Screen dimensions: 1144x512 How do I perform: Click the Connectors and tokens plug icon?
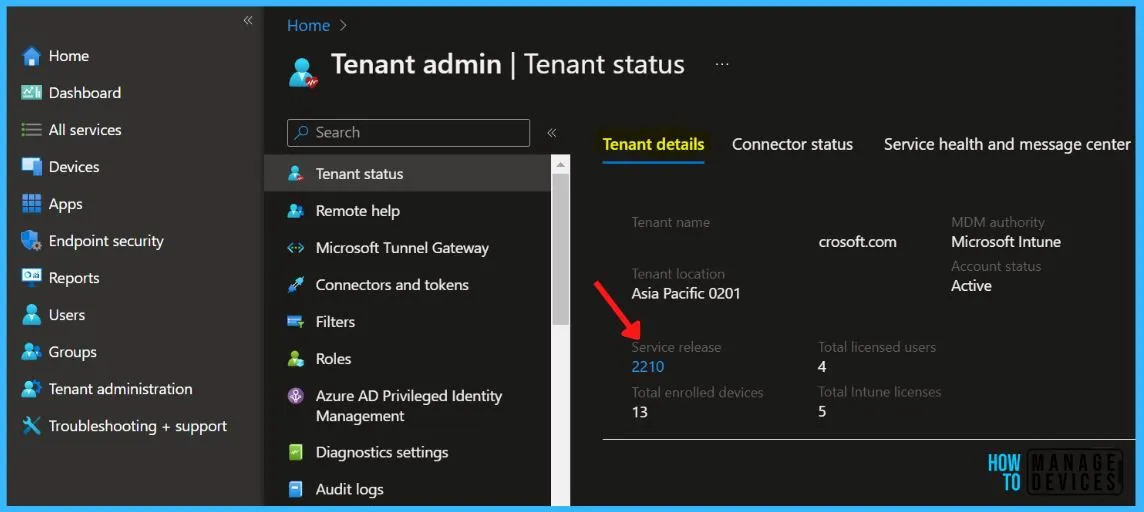pyautogui.click(x=295, y=285)
